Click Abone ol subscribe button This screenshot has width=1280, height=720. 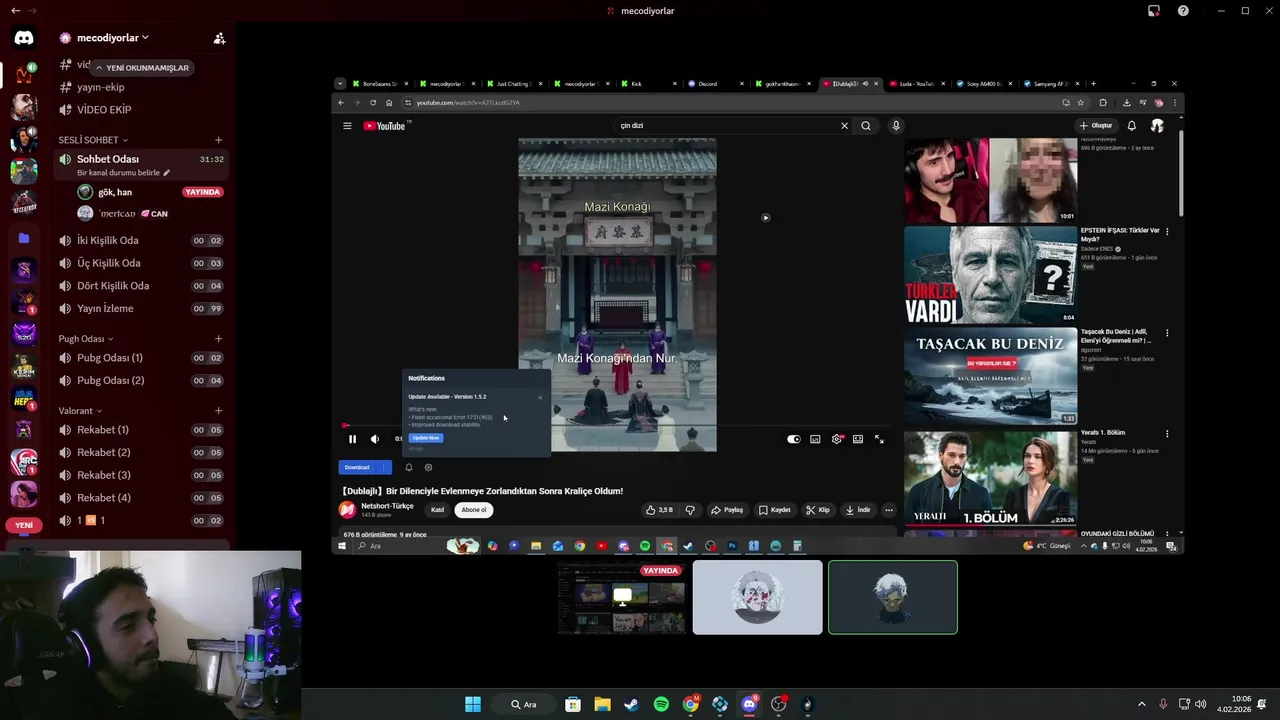click(x=474, y=510)
